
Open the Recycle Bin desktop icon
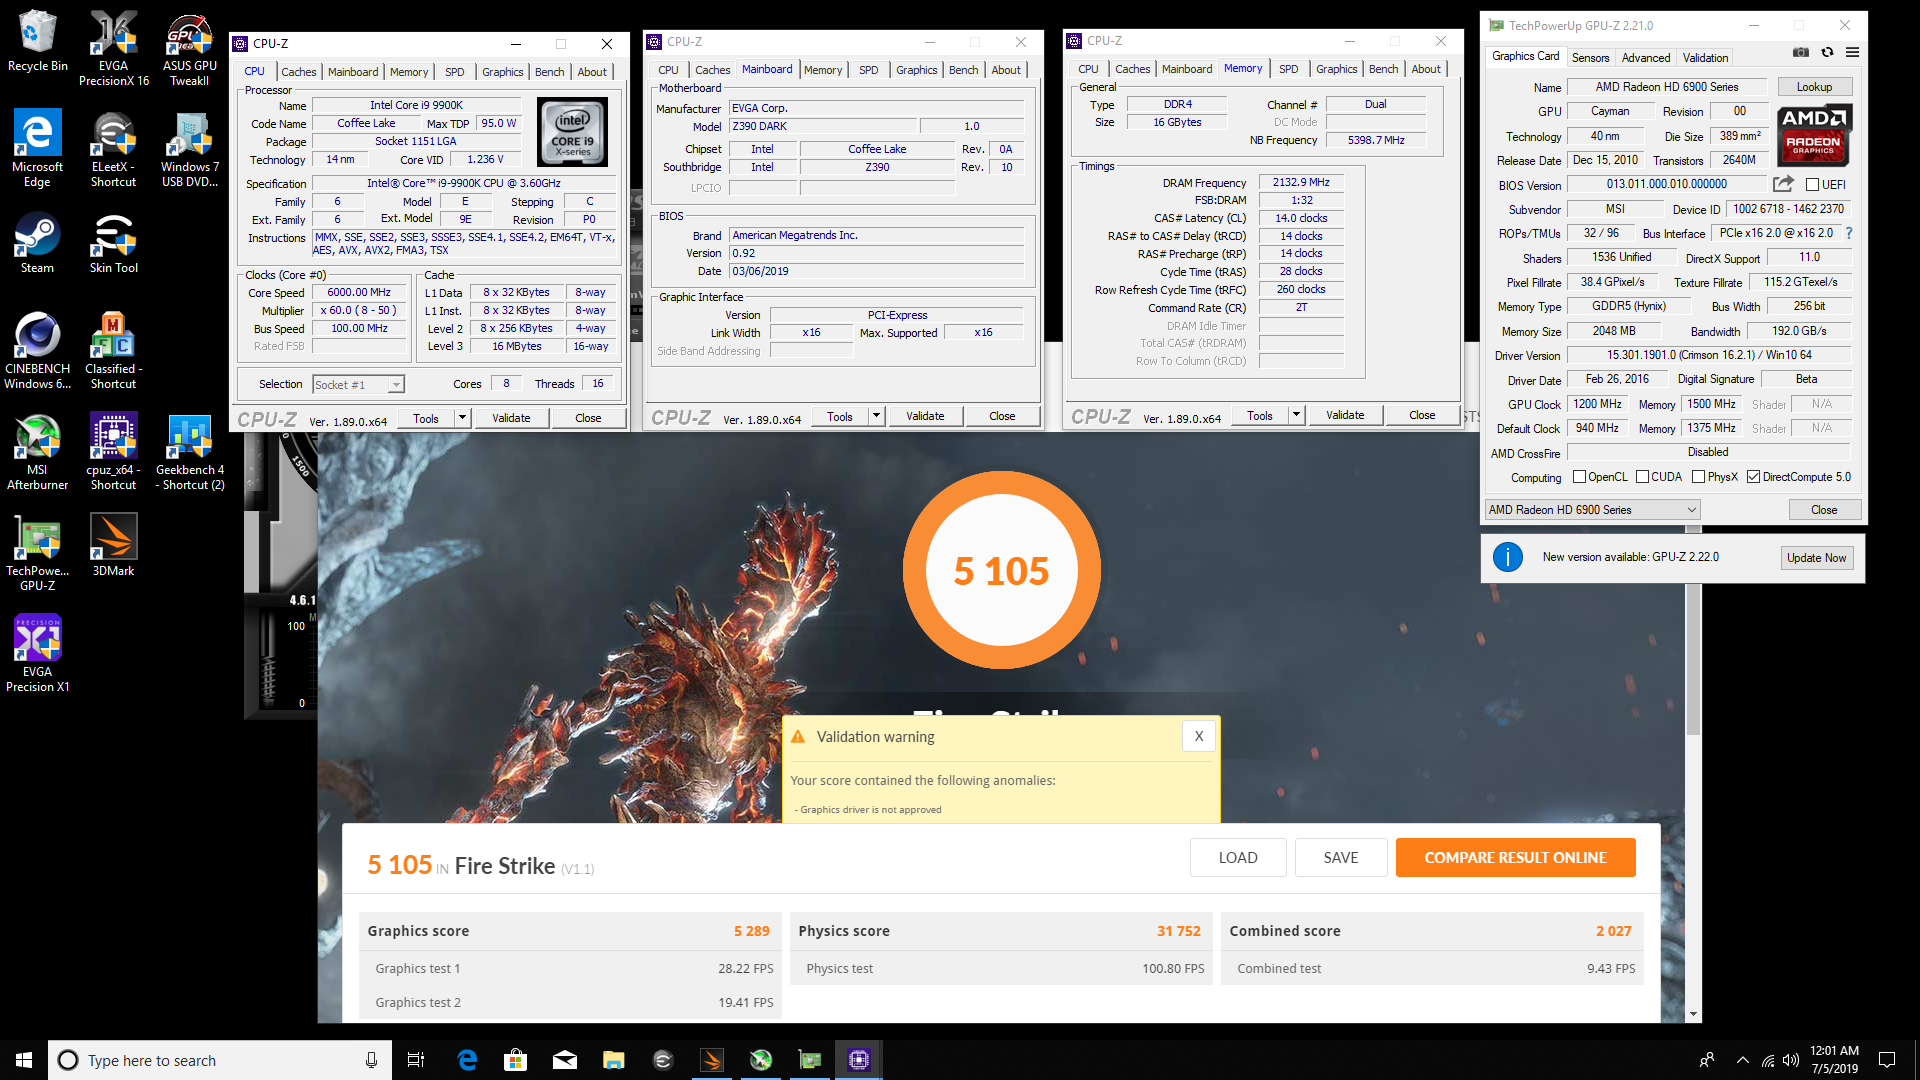[37, 41]
